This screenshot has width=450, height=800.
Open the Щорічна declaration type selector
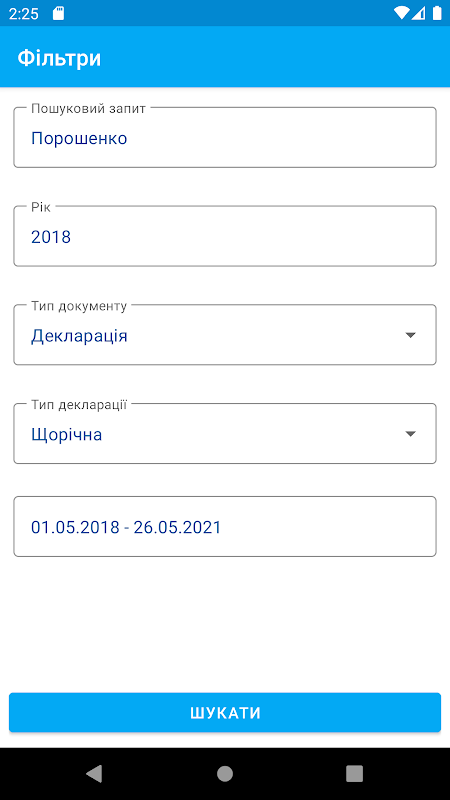pyautogui.click(x=225, y=434)
